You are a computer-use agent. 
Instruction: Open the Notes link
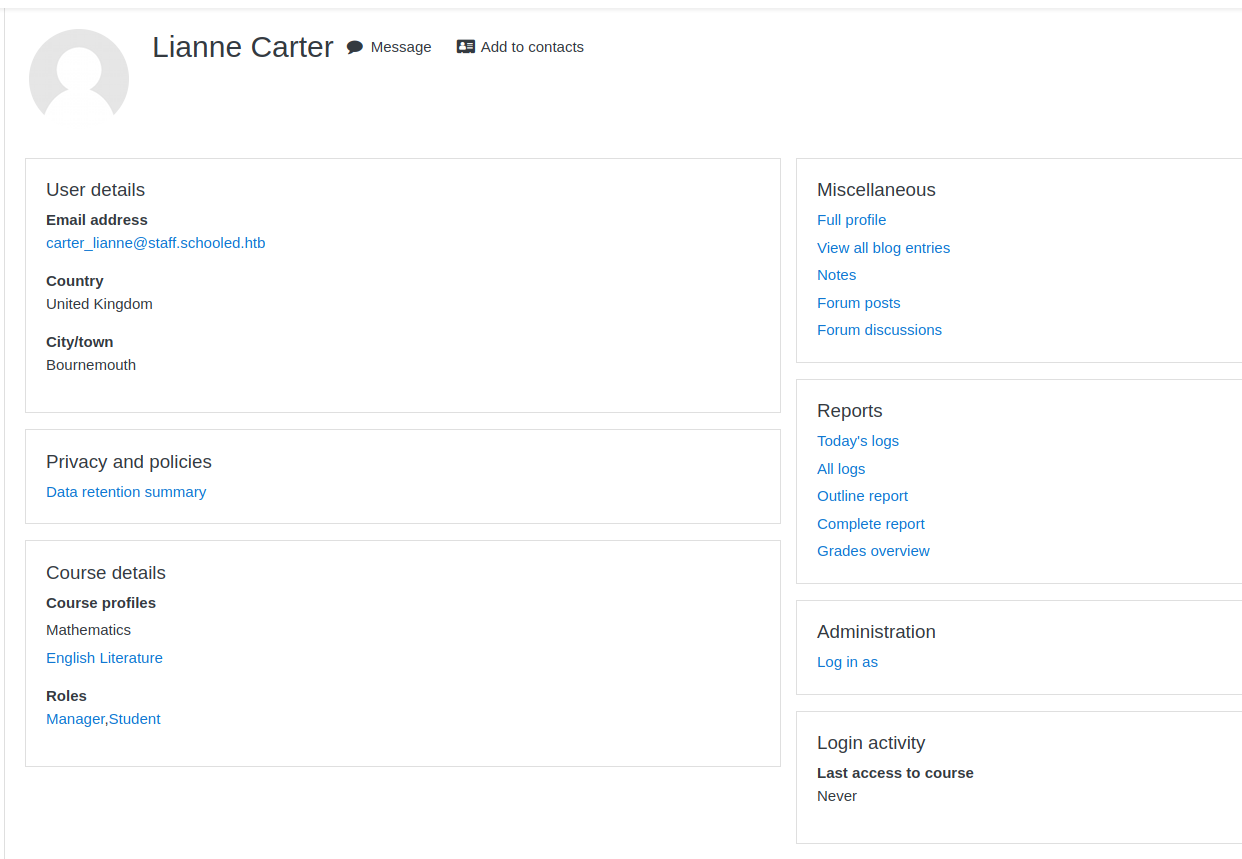pos(836,275)
